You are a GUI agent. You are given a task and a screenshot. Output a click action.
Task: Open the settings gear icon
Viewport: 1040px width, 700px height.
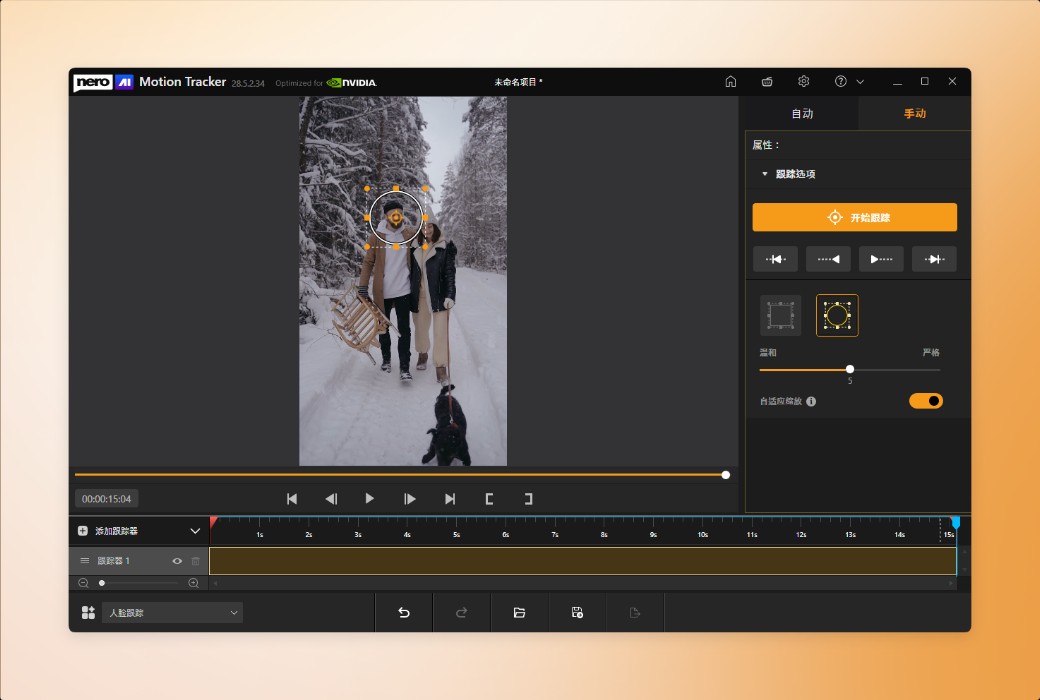click(x=803, y=82)
